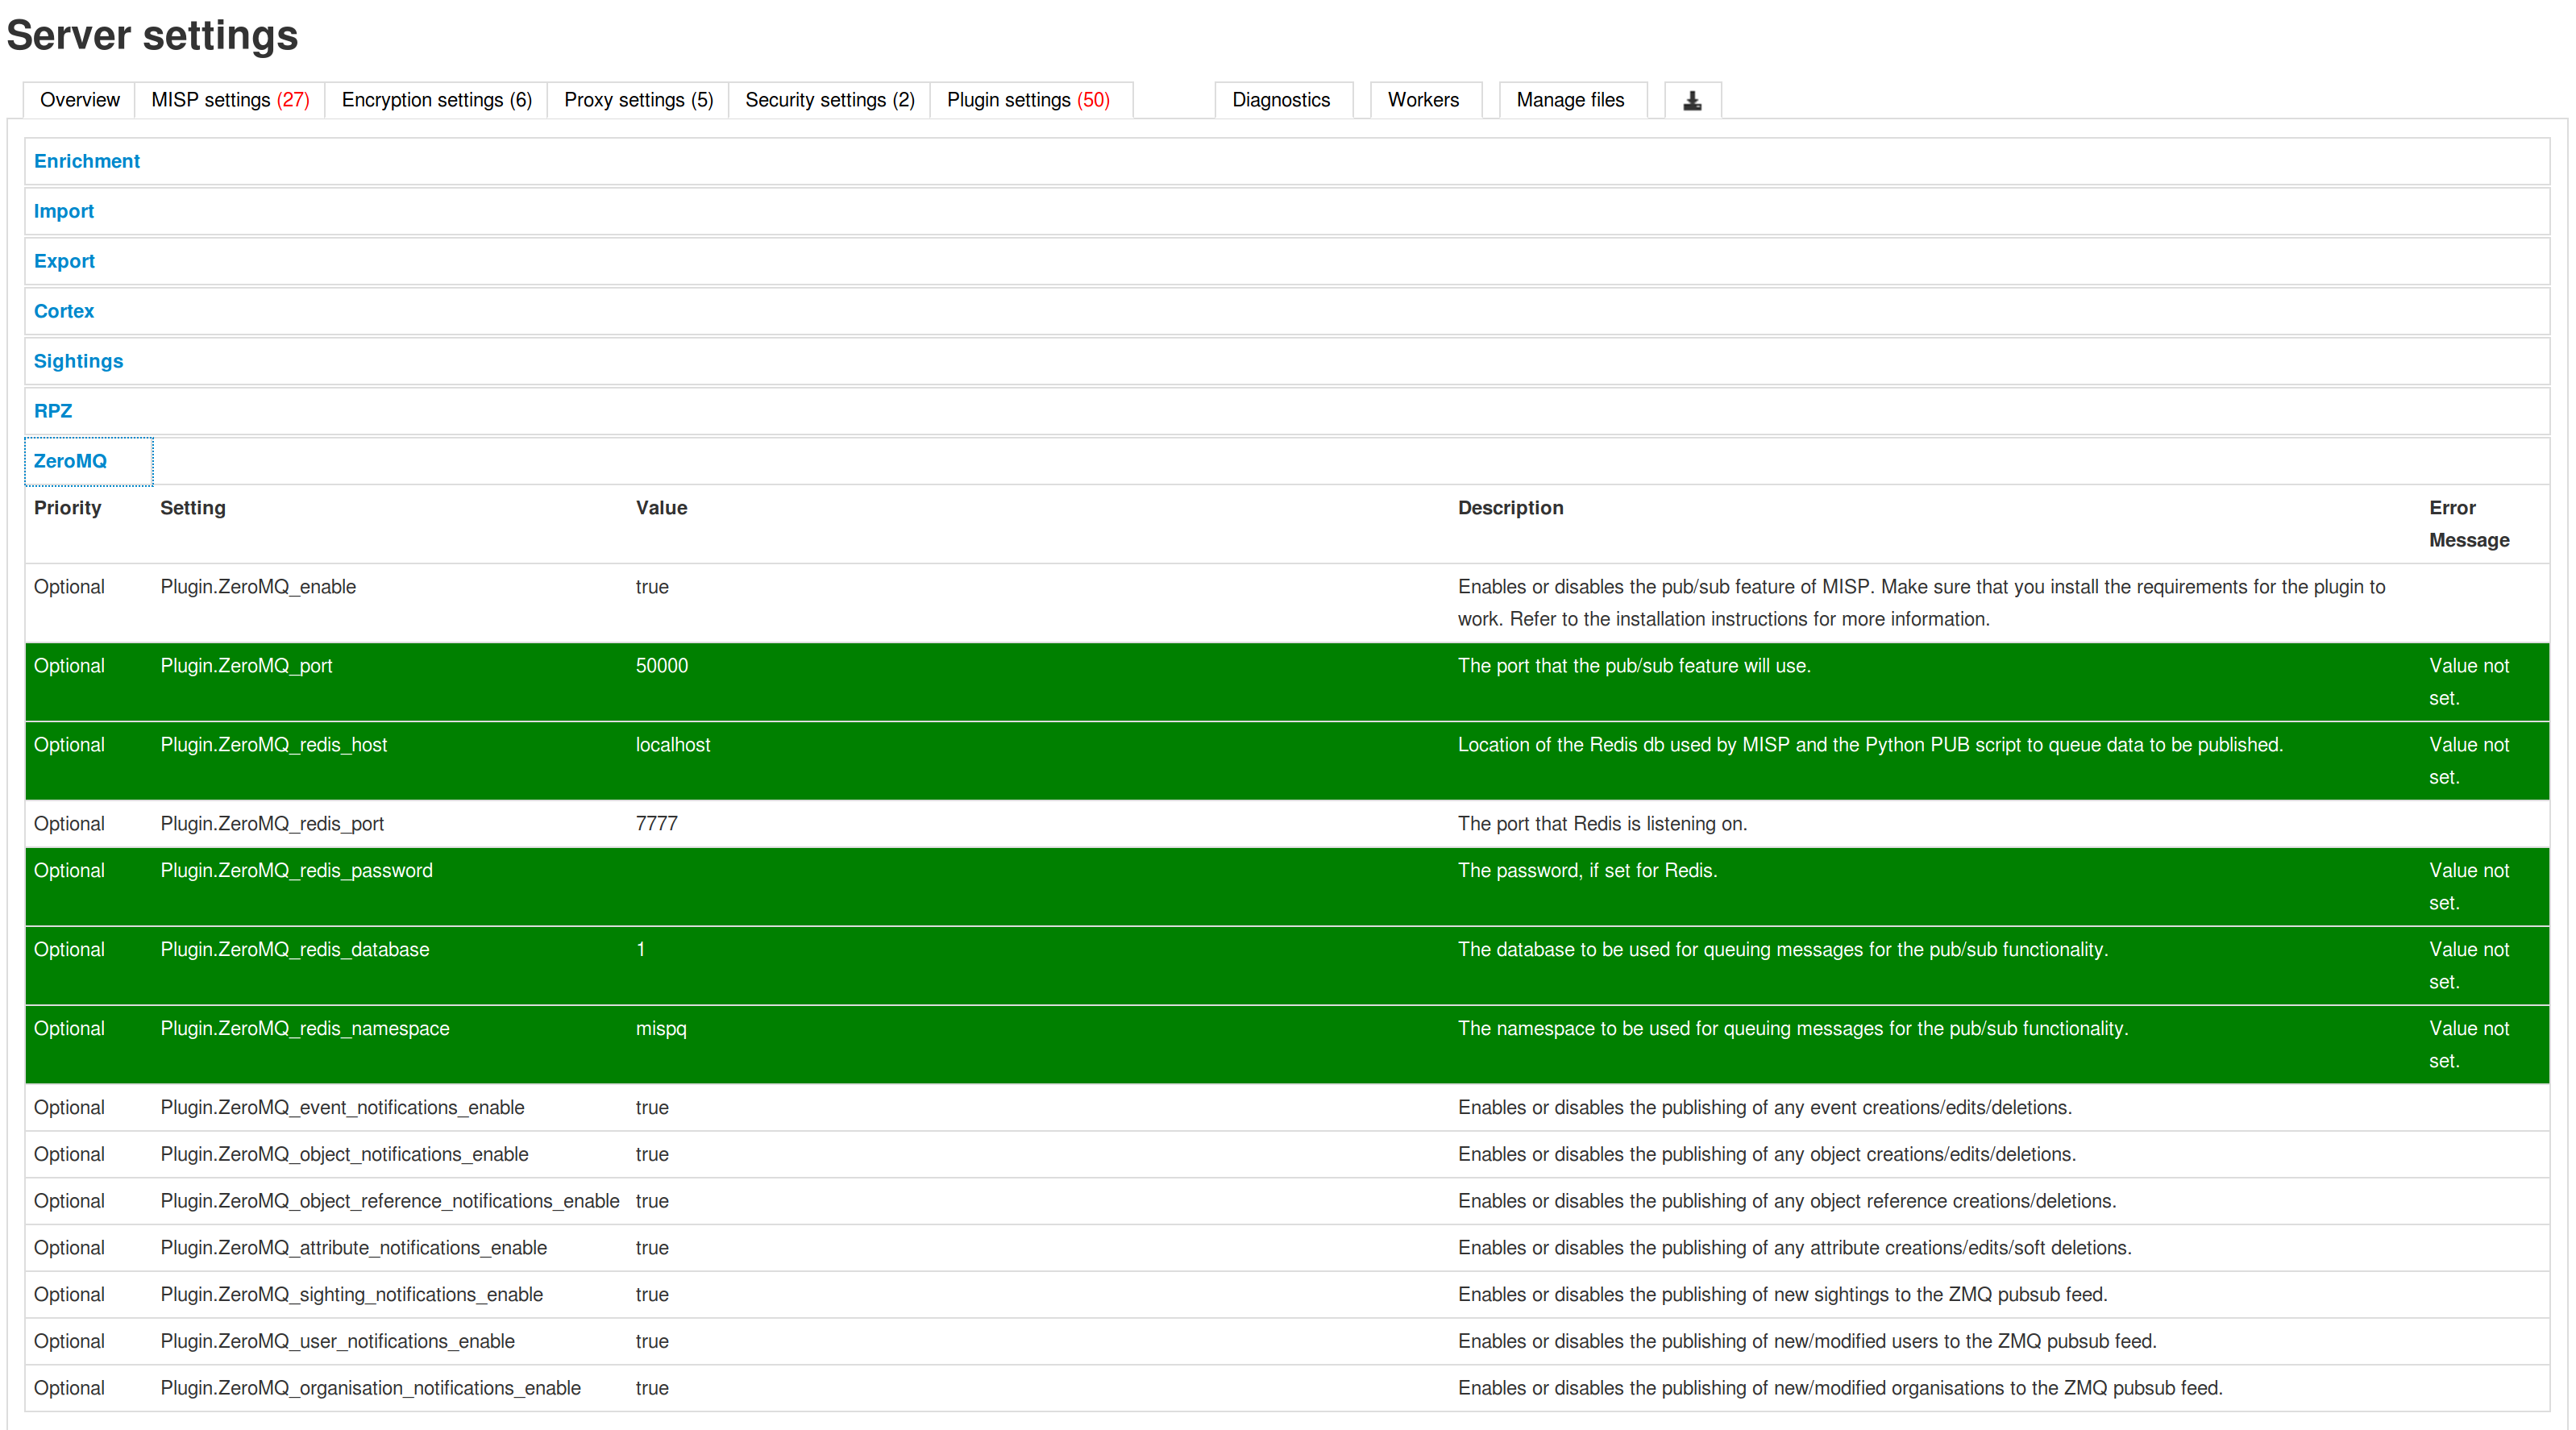This screenshot has width=2576, height=1430.
Task: Expand the RPZ section
Action: [53, 411]
